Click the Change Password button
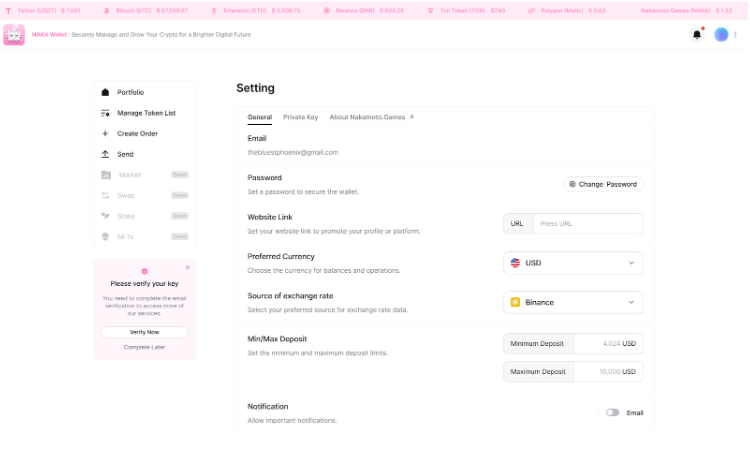Viewport: 750px width, 452px height. [x=602, y=184]
